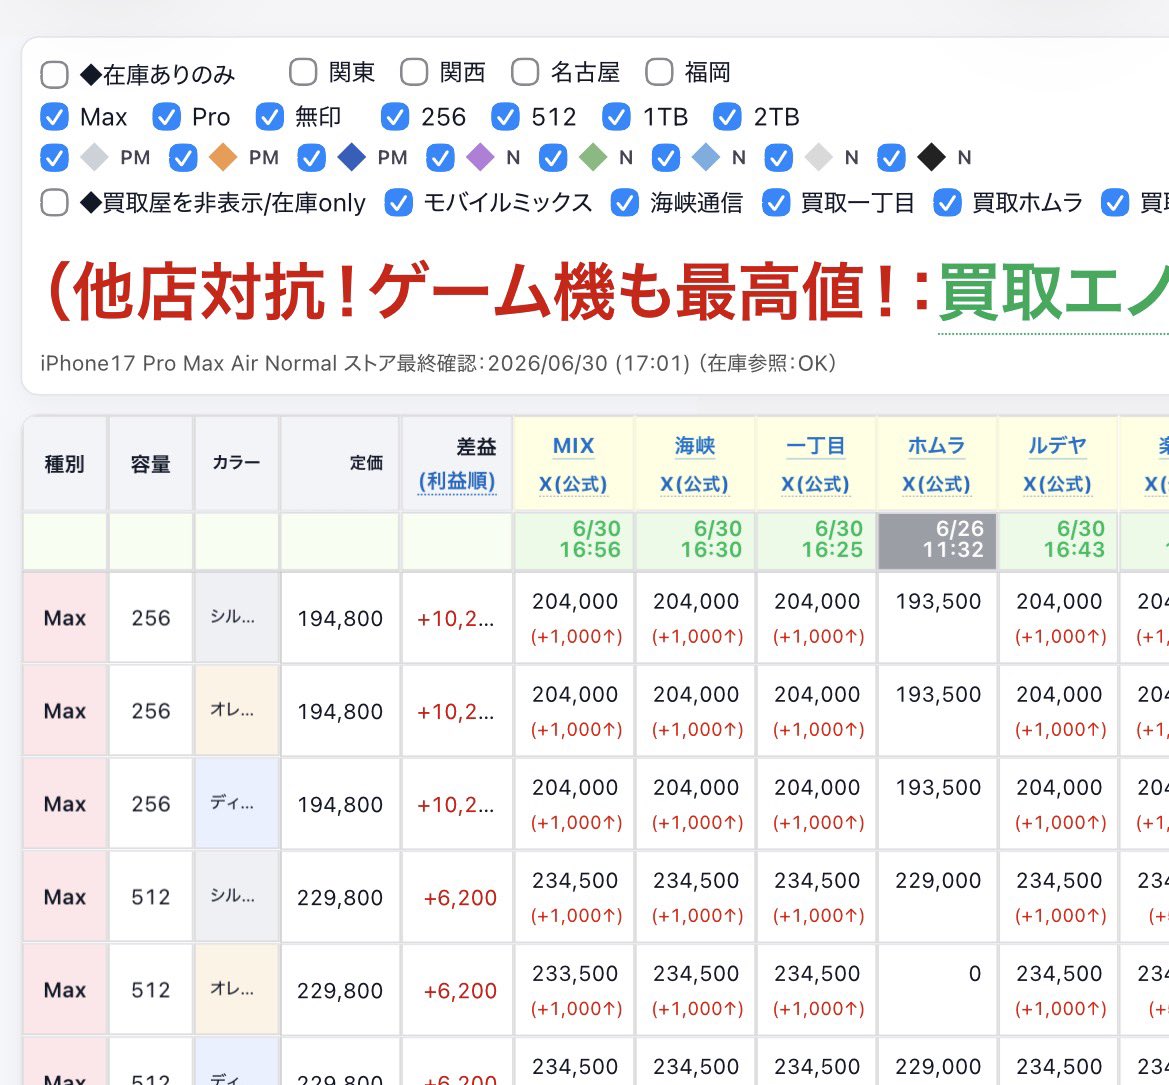Tick the 福岡 region checkbox
Screen dimensions: 1169x1085
tap(659, 72)
